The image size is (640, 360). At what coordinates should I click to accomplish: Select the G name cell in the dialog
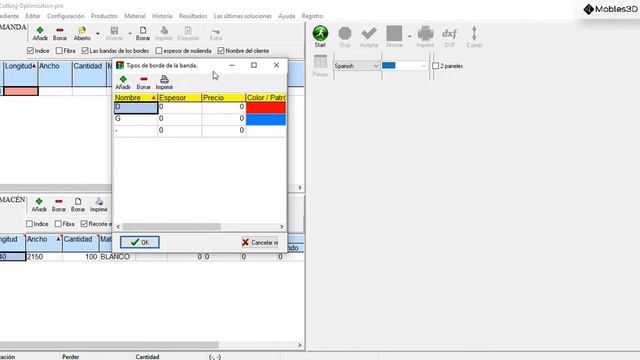136,118
